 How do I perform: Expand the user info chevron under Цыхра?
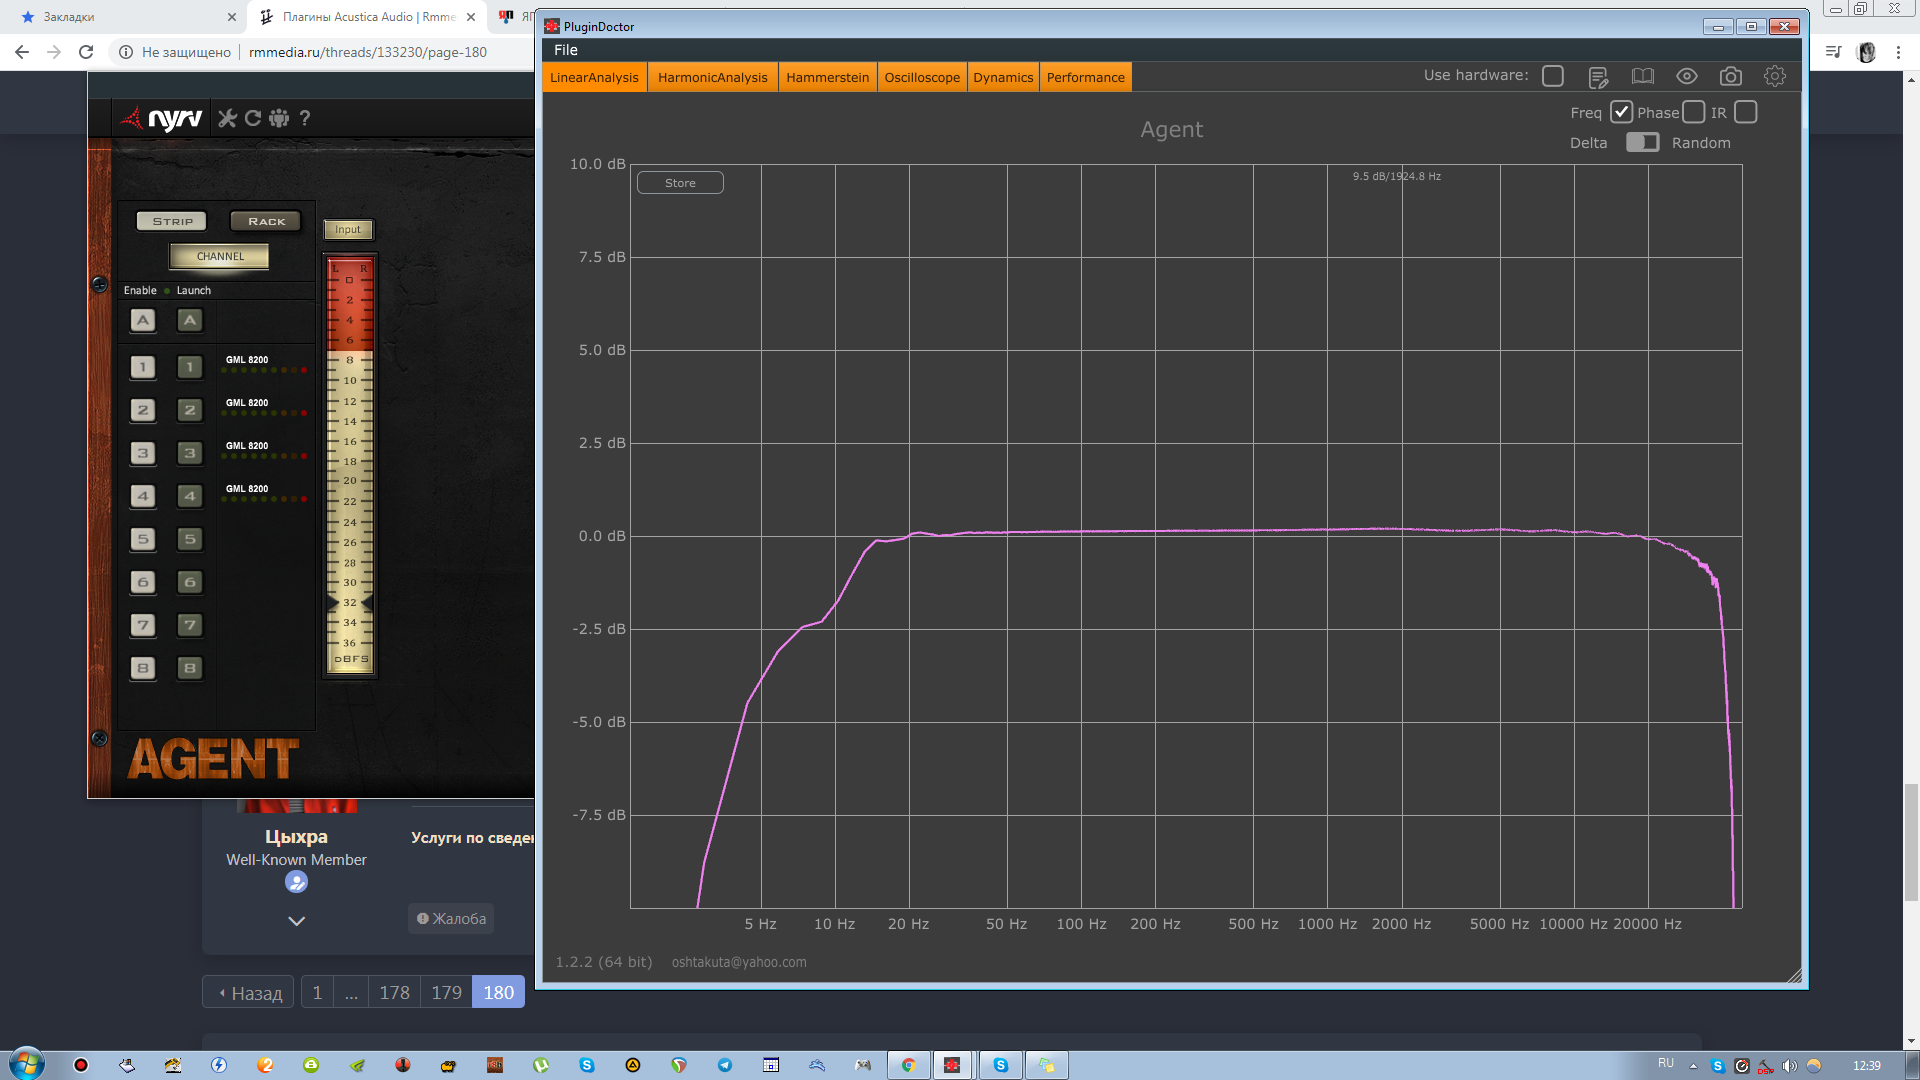tap(296, 921)
